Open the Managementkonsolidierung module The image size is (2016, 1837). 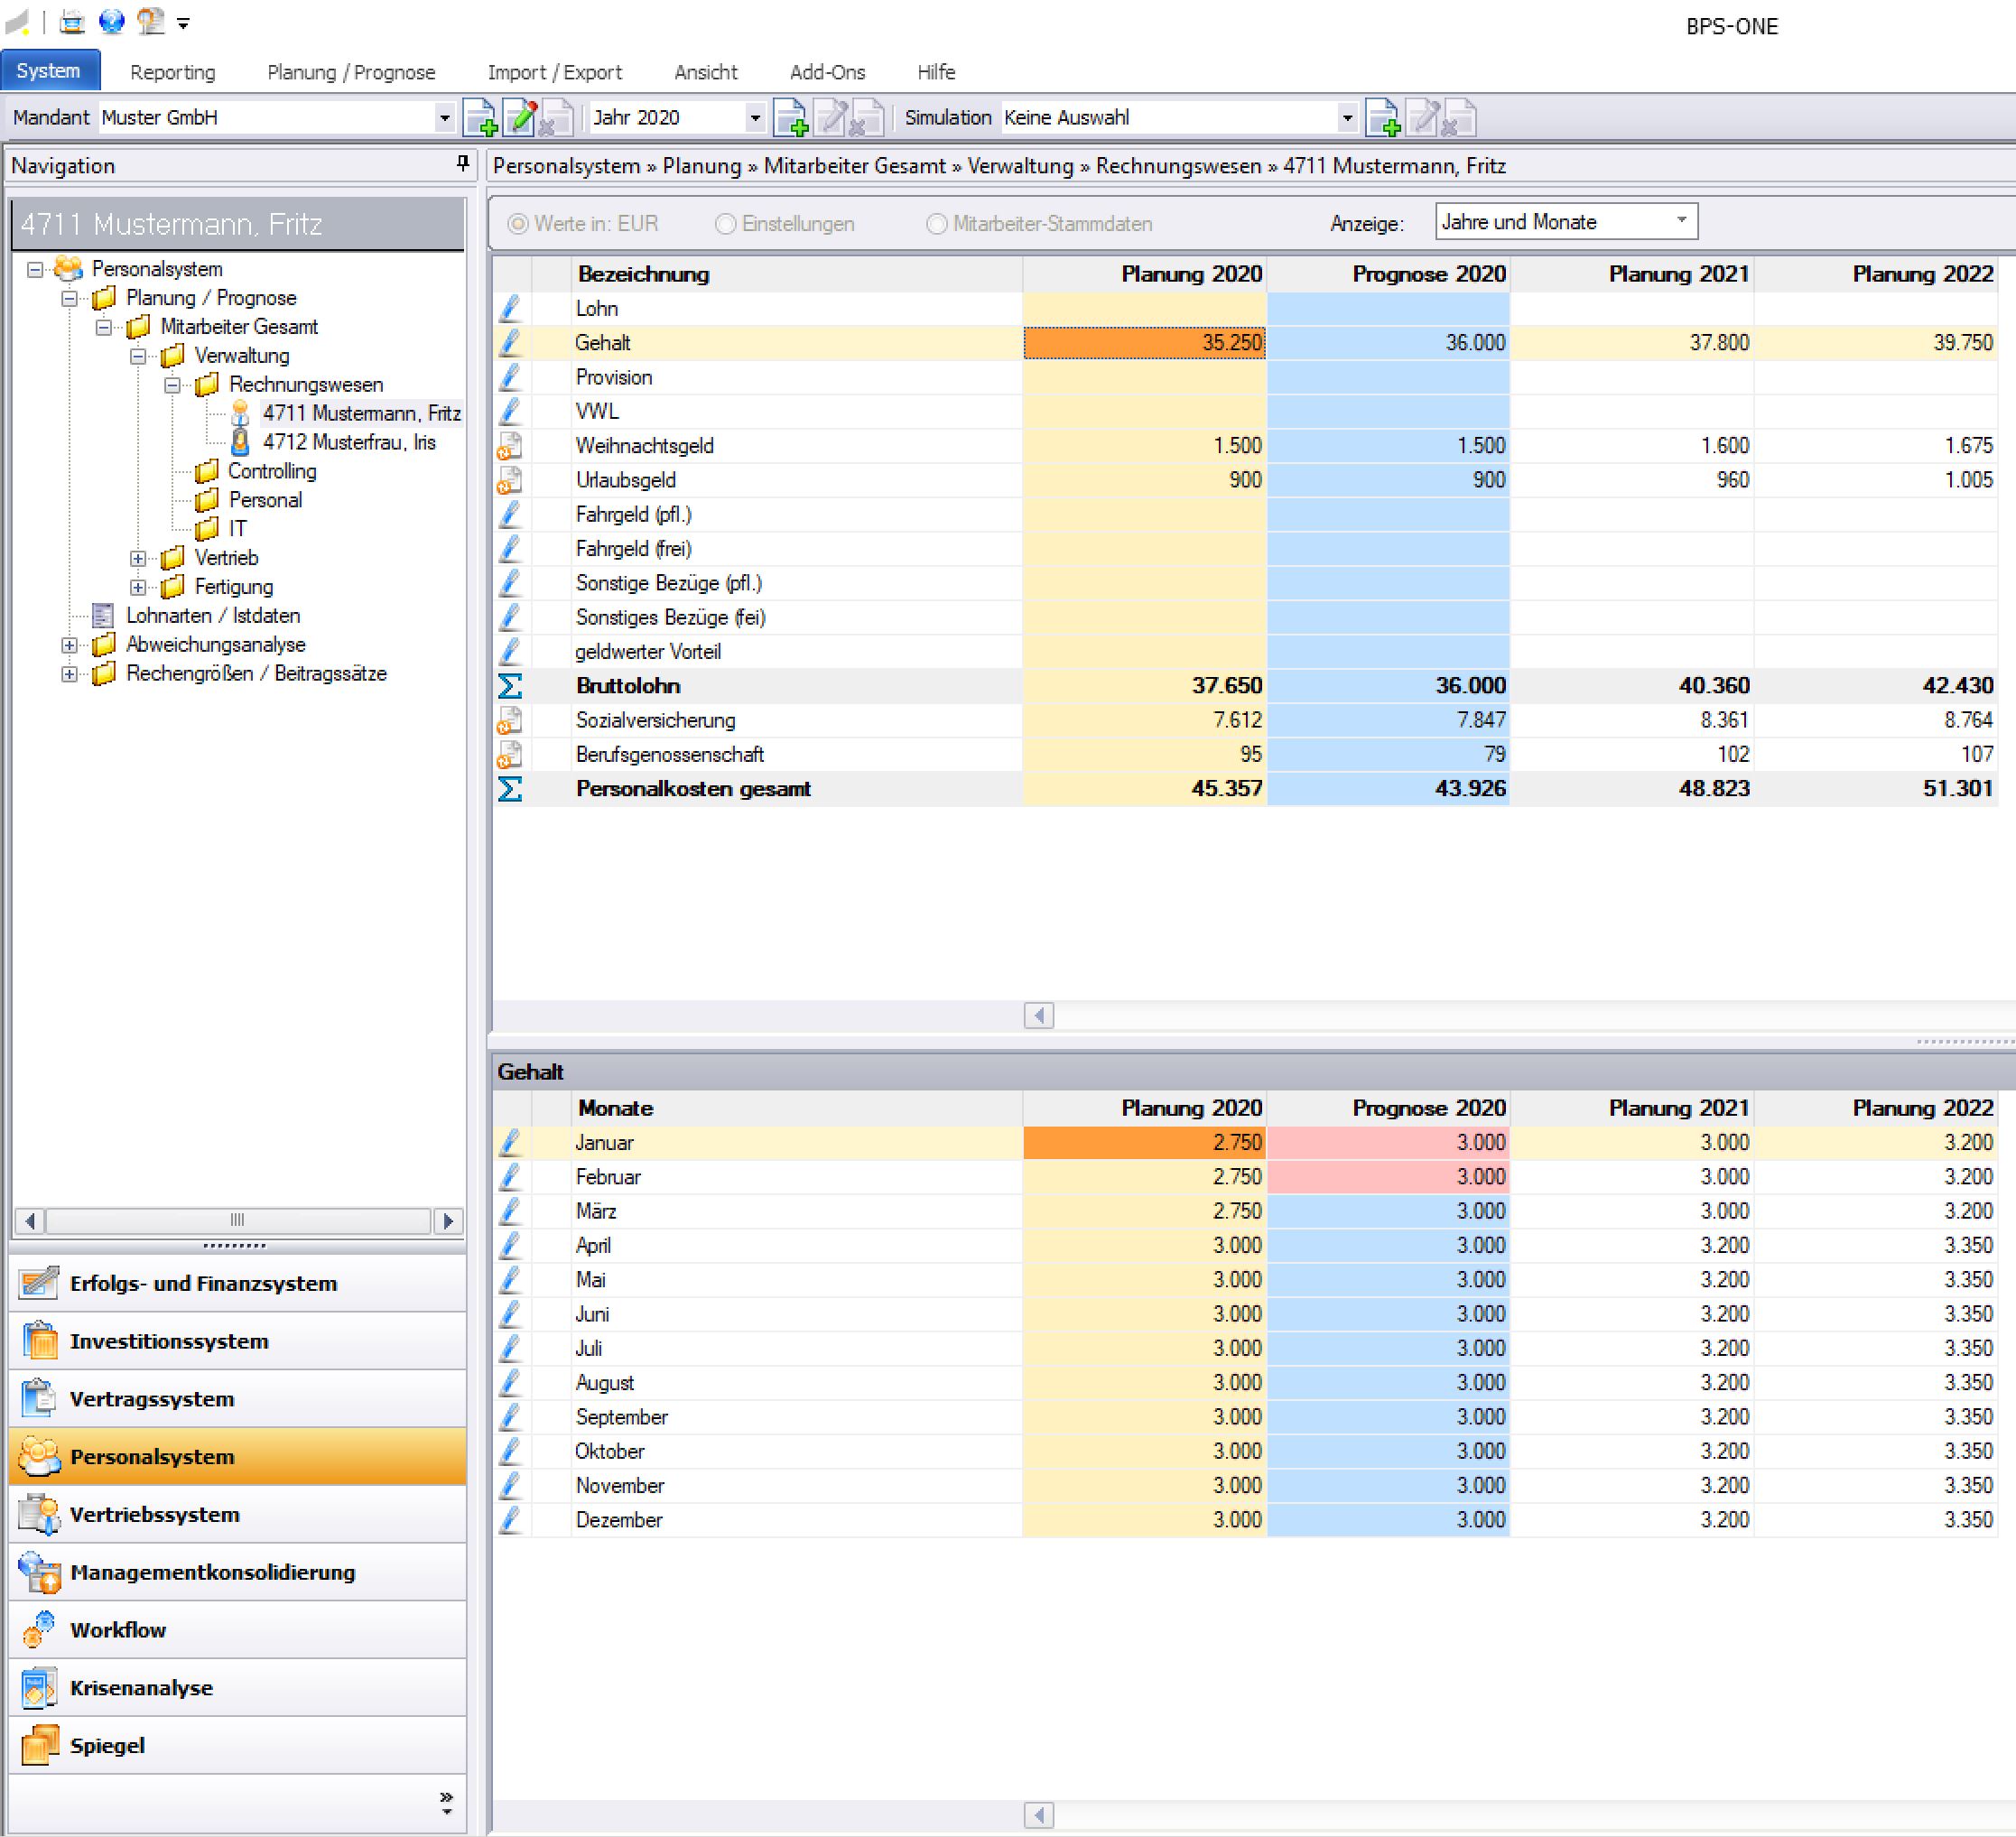[x=238, y=1573]
